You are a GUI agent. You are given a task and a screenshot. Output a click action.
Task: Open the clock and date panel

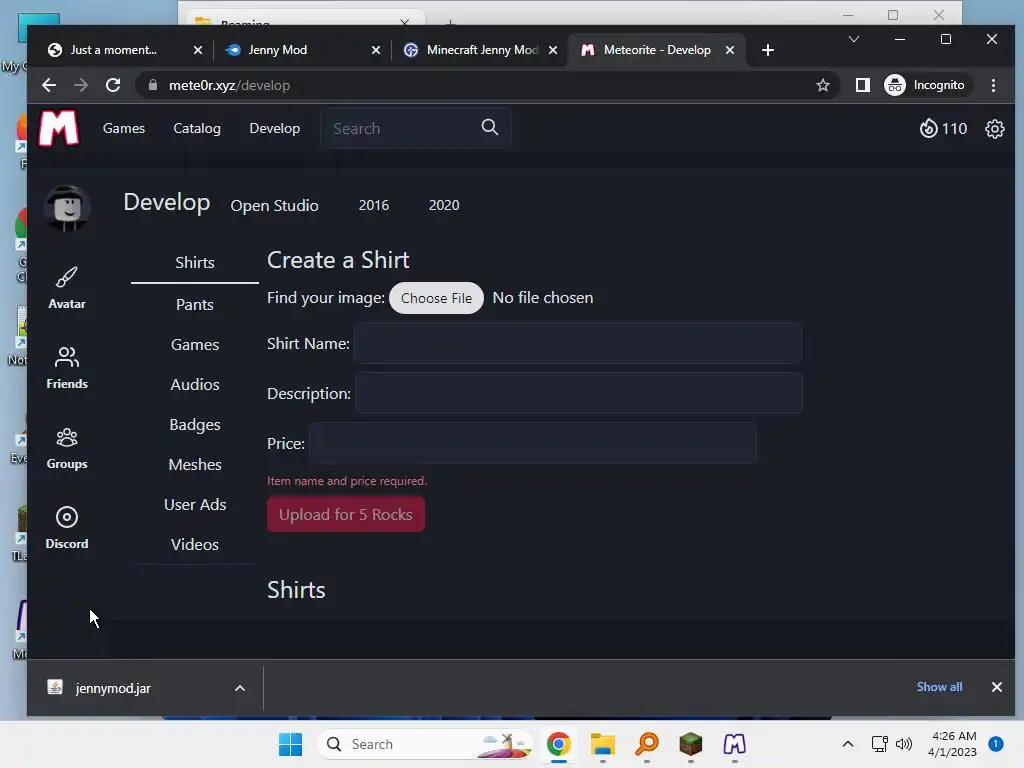pyautogui.click(x=952, y=744)
